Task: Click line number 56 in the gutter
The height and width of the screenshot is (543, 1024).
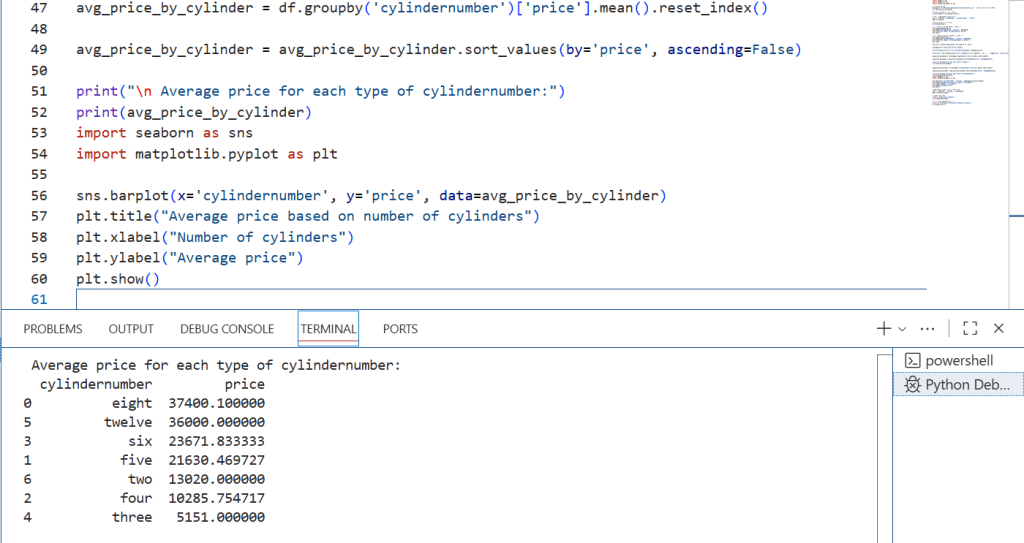Action: click(39, 195)
